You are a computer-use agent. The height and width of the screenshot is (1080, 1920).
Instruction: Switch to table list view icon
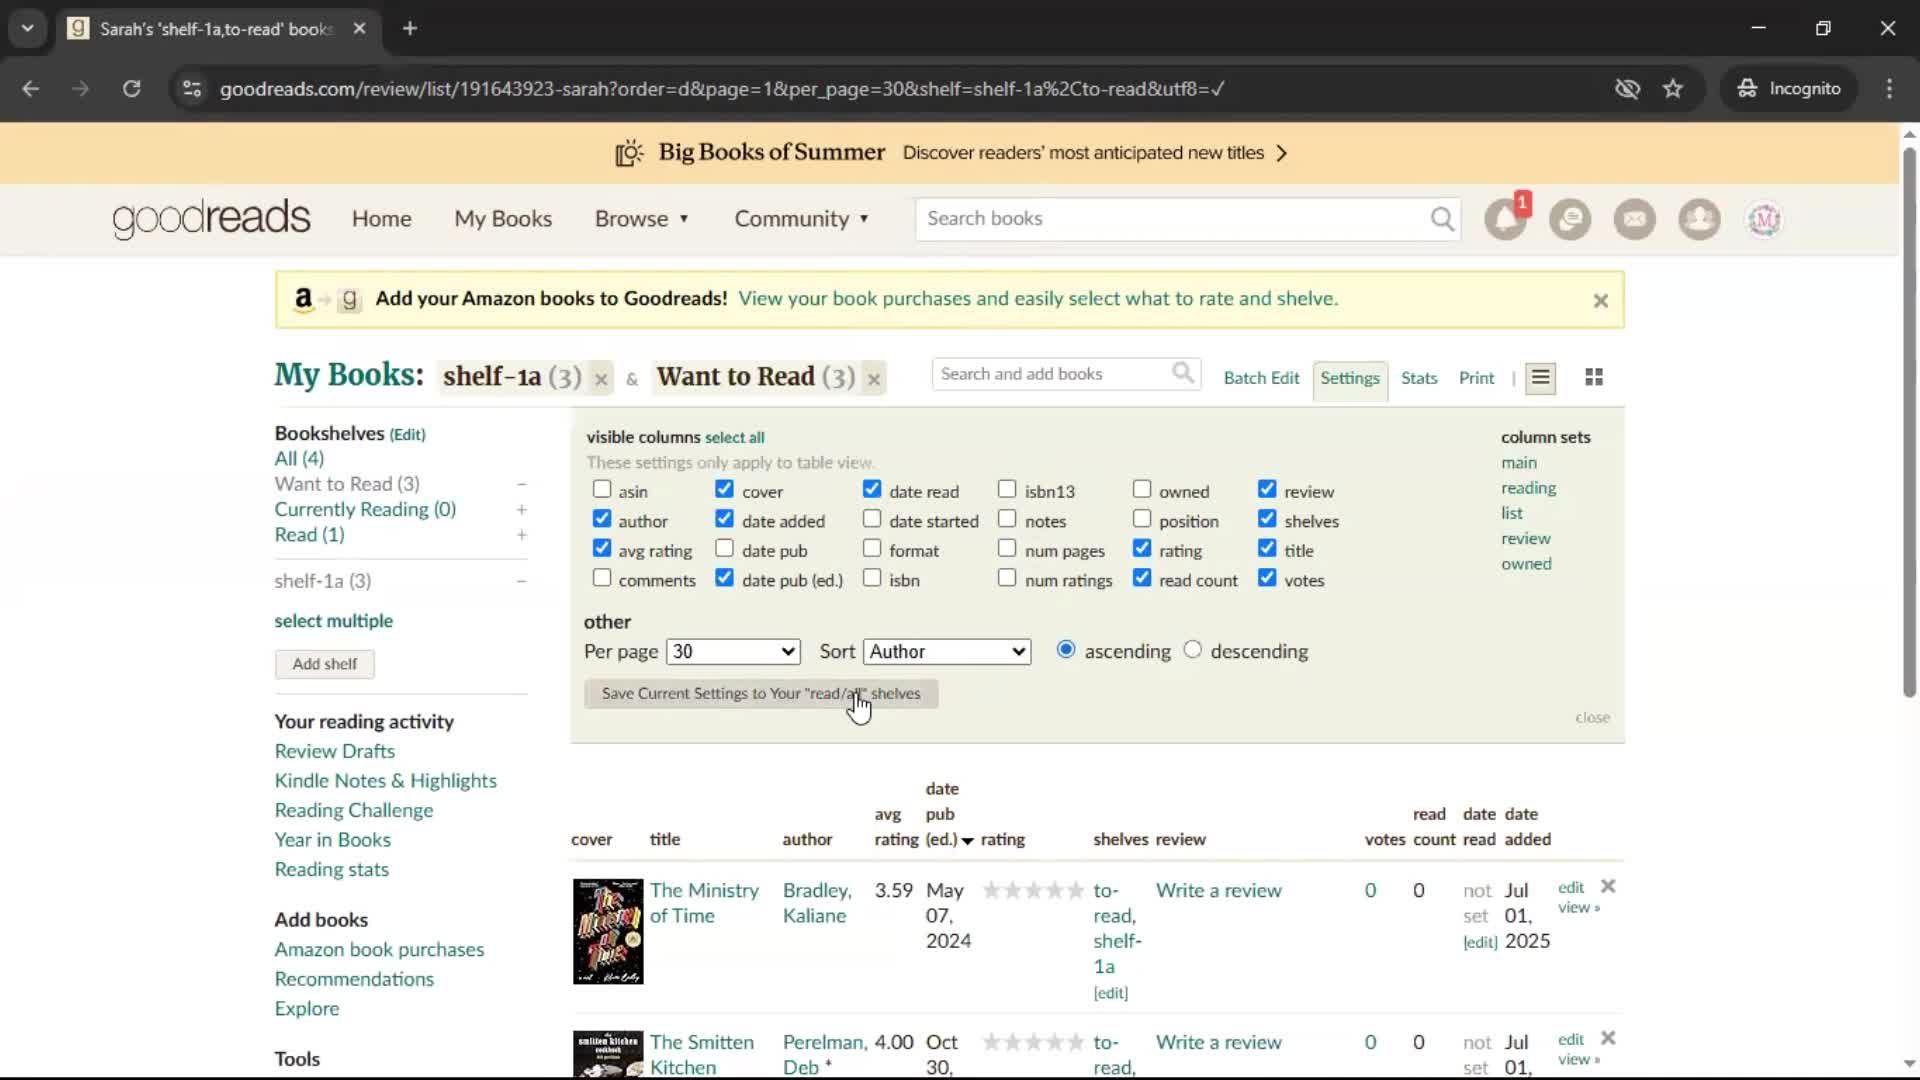tap(1541, 378)
